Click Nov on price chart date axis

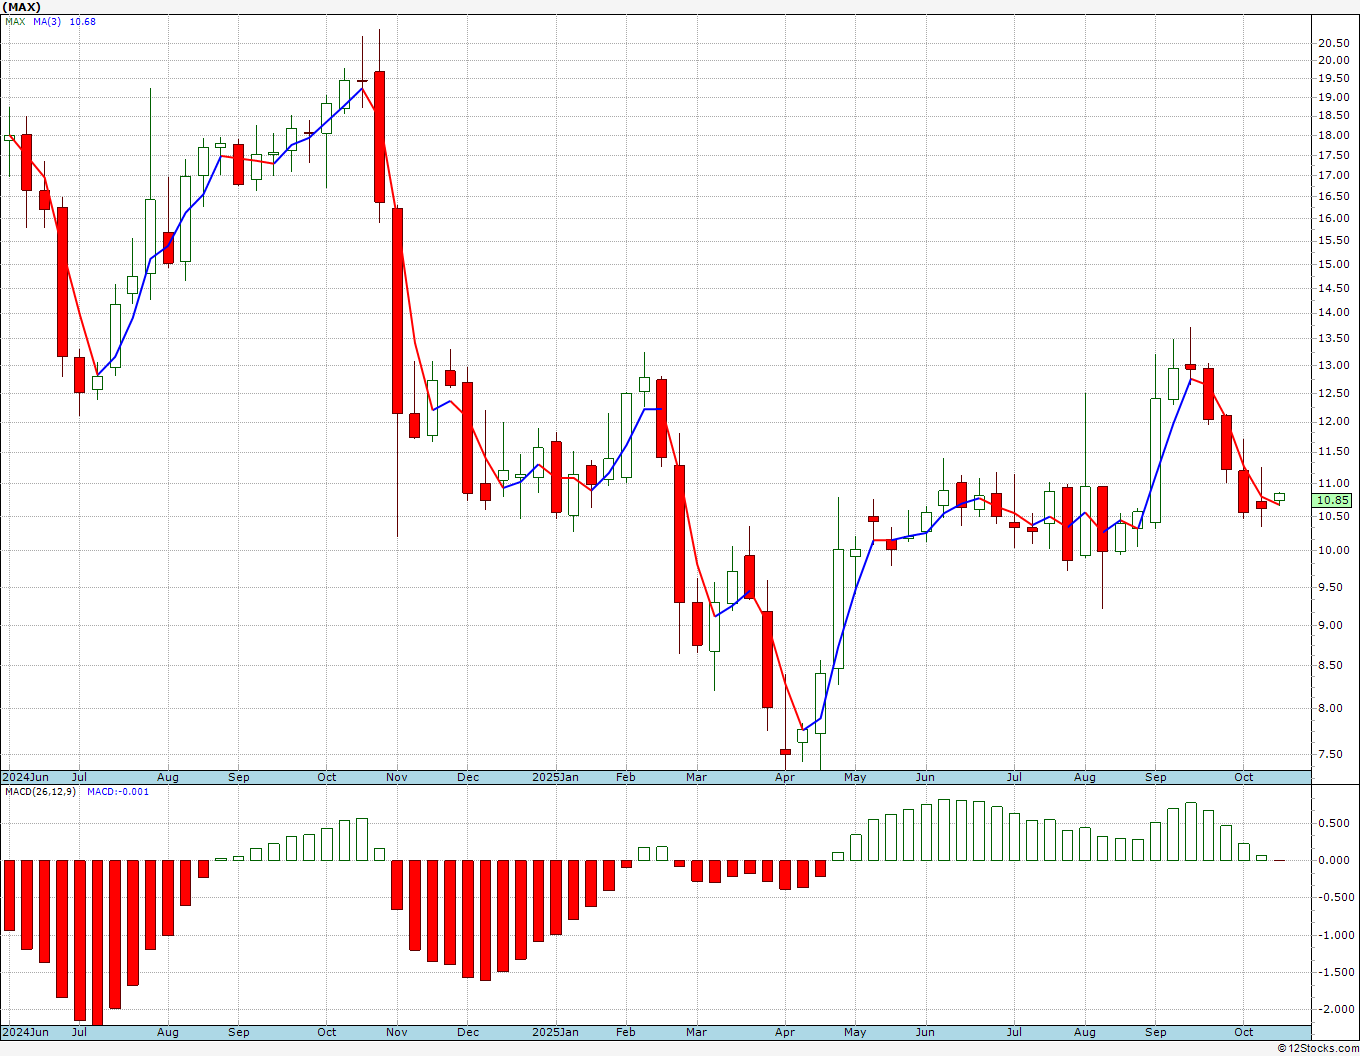click(x=397, y=777)
